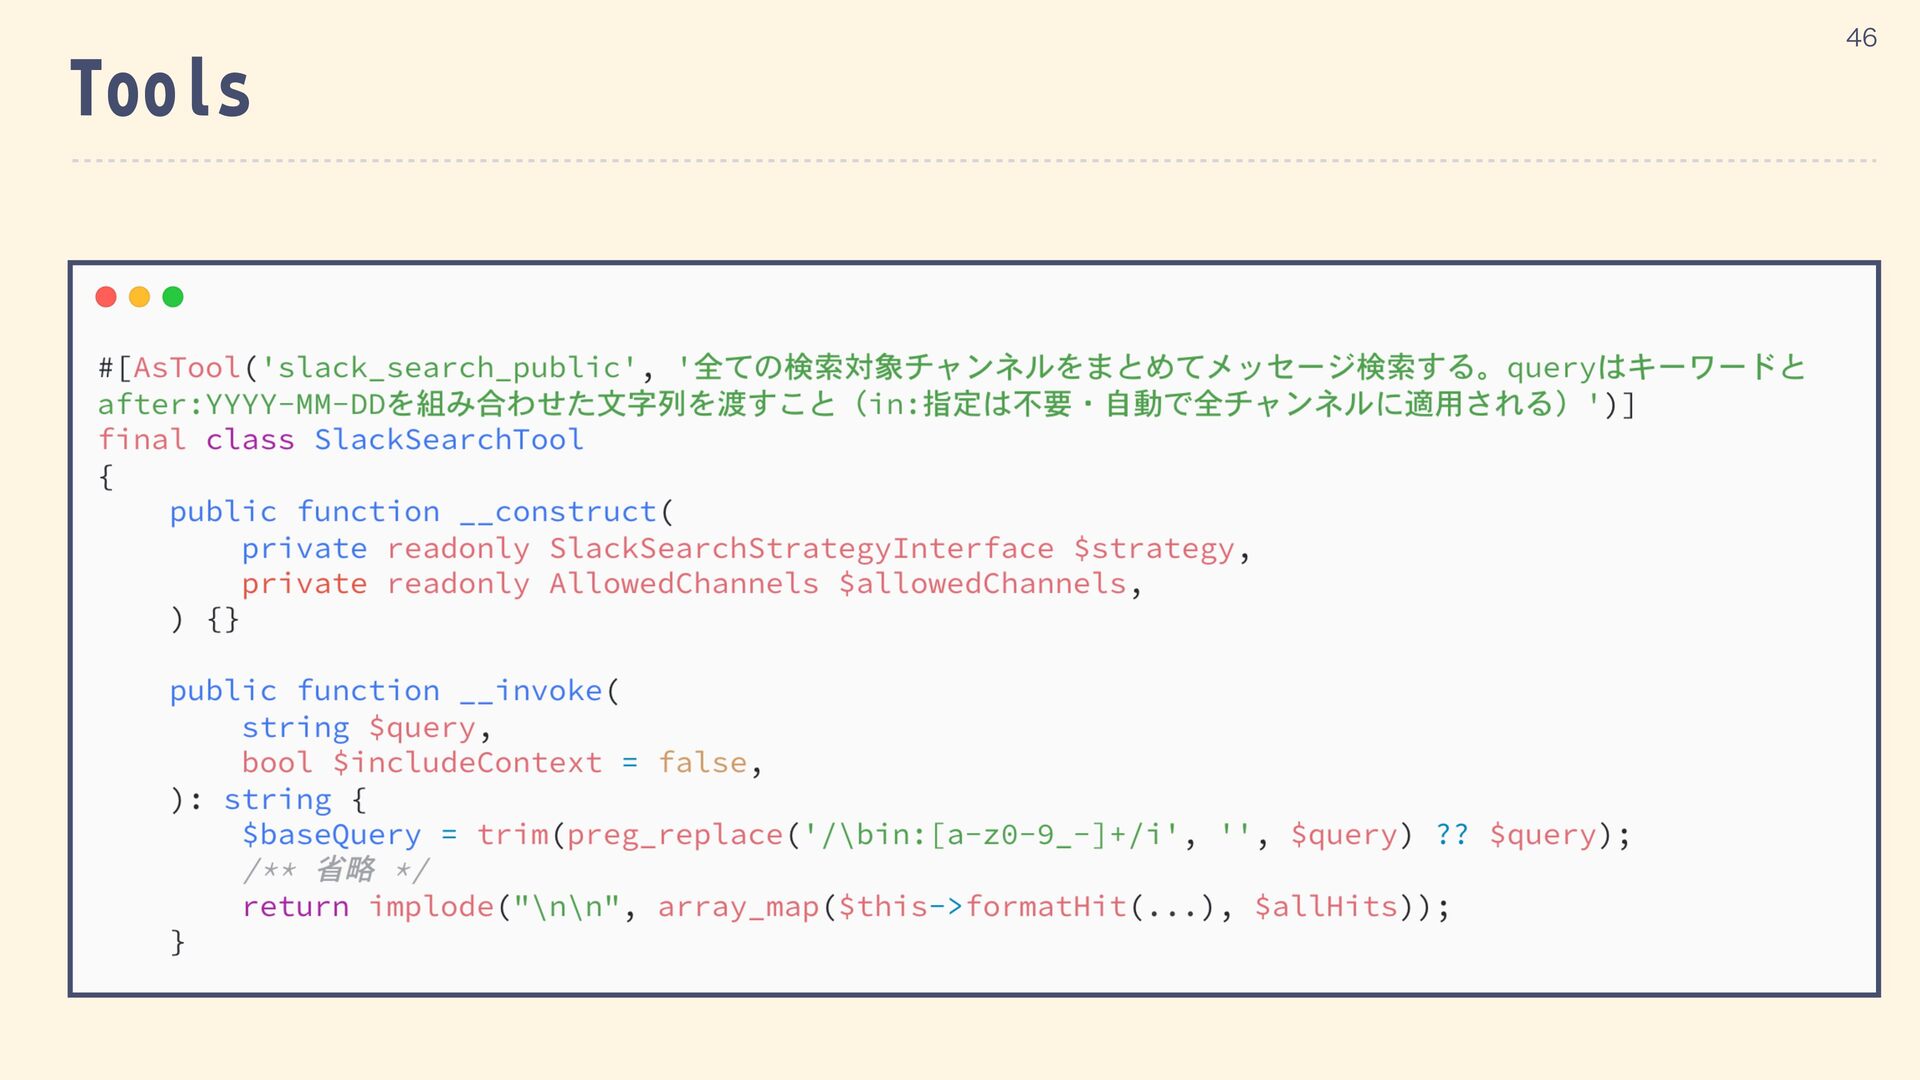Select the "preg_replace" function call
This screenshot has width=1920, height=1080.
(675, 835)
